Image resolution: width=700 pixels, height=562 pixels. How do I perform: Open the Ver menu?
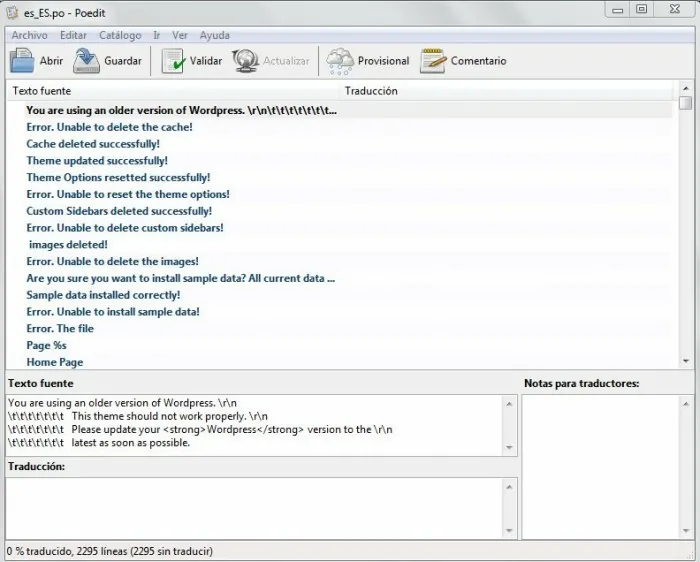(179, 35)
